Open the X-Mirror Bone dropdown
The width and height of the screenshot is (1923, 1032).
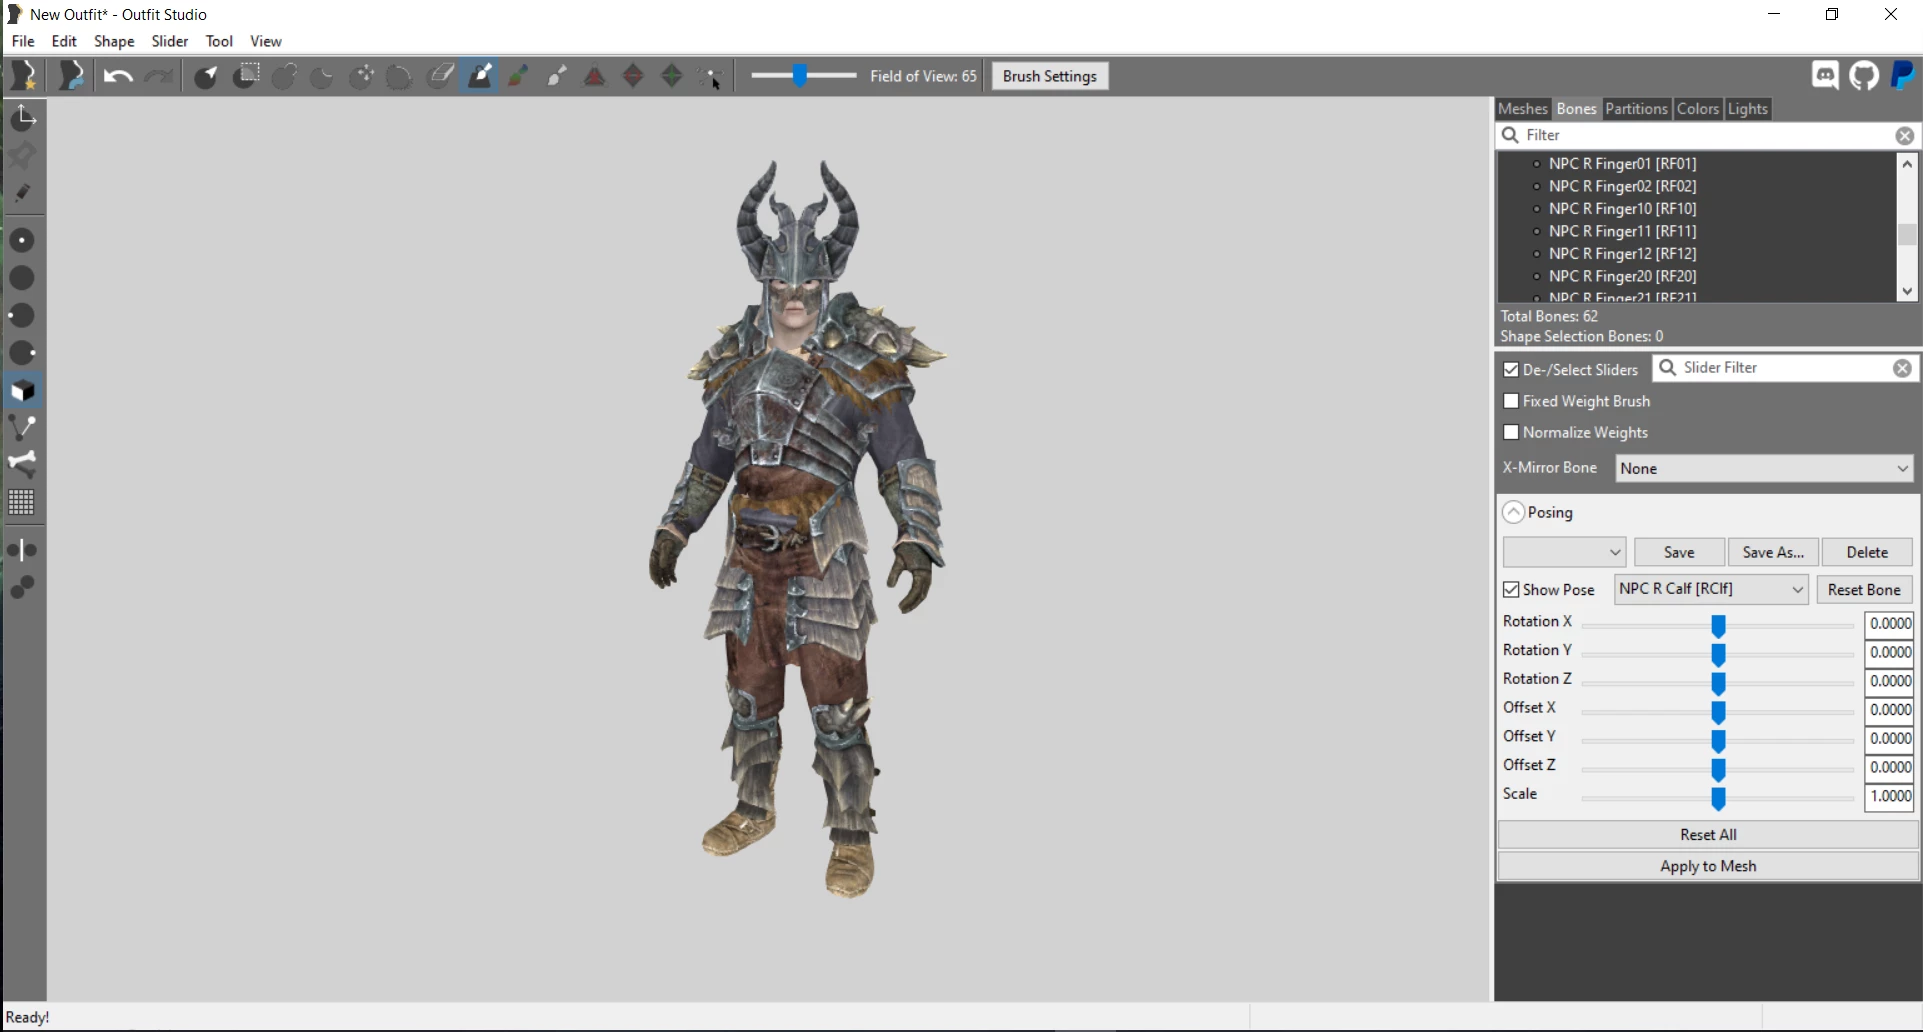click(x=1764, y=468)
